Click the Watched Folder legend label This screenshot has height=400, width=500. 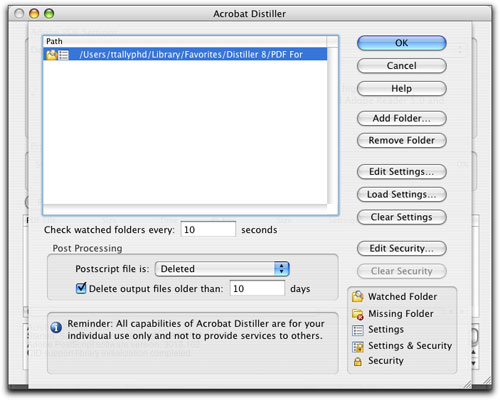pyautogui.click(x=402, y=296)
